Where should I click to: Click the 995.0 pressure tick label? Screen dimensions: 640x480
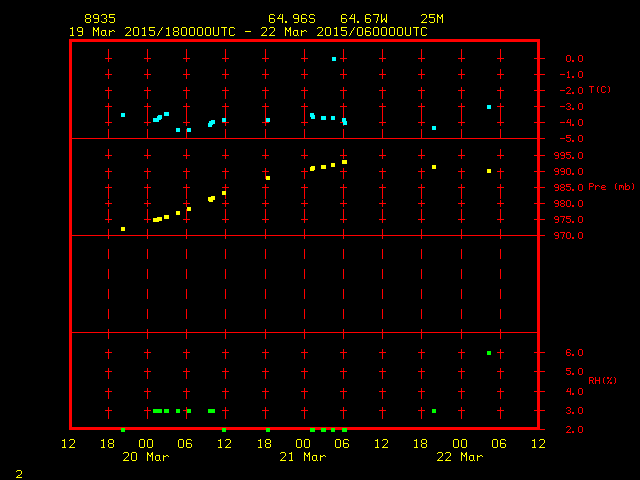click(x=569, y=156)
